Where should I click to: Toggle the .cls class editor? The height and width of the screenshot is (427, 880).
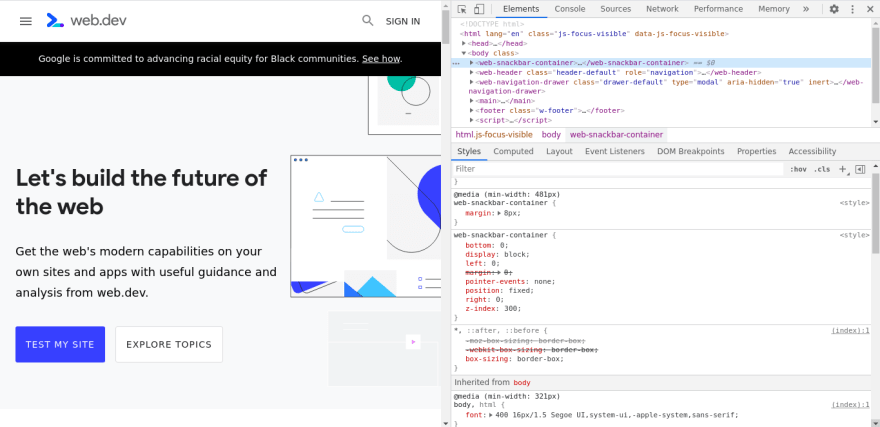pos(822,169)
